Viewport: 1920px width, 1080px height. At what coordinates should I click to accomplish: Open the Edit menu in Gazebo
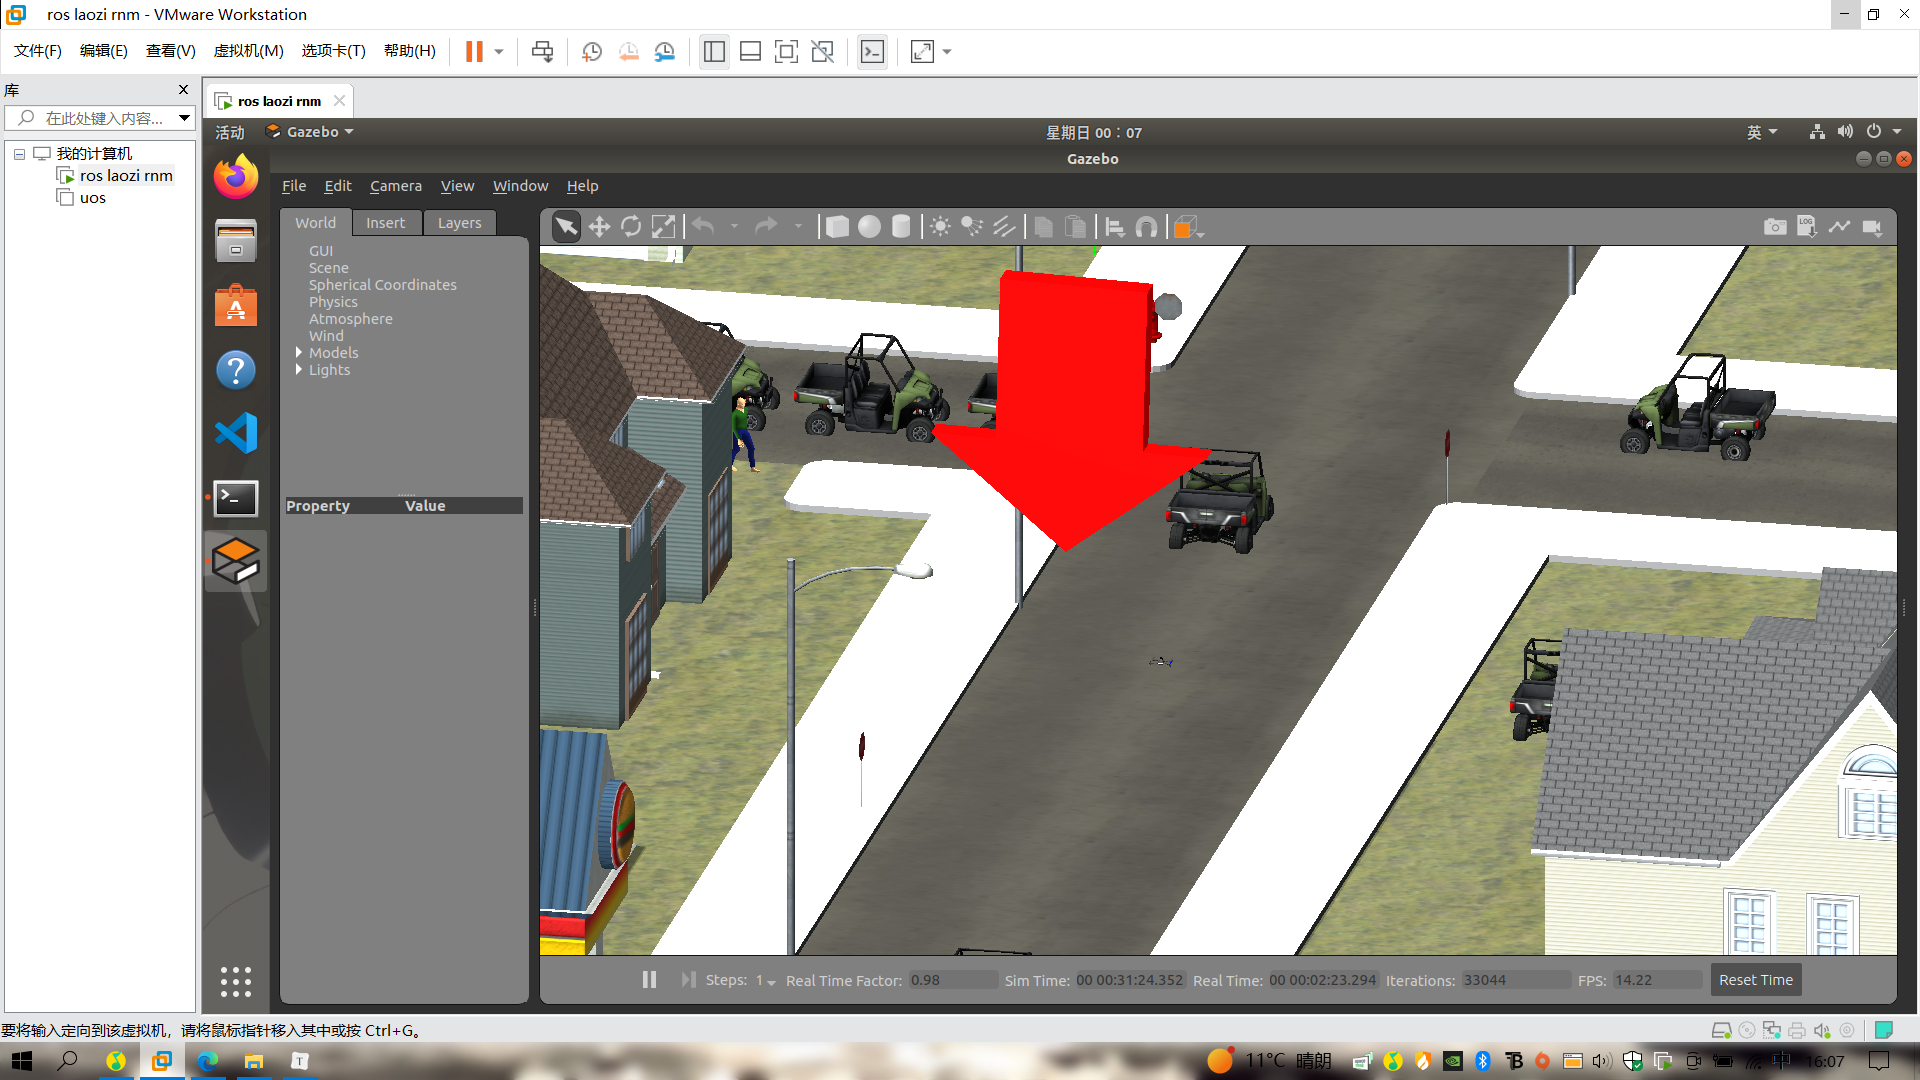point(338,185)
